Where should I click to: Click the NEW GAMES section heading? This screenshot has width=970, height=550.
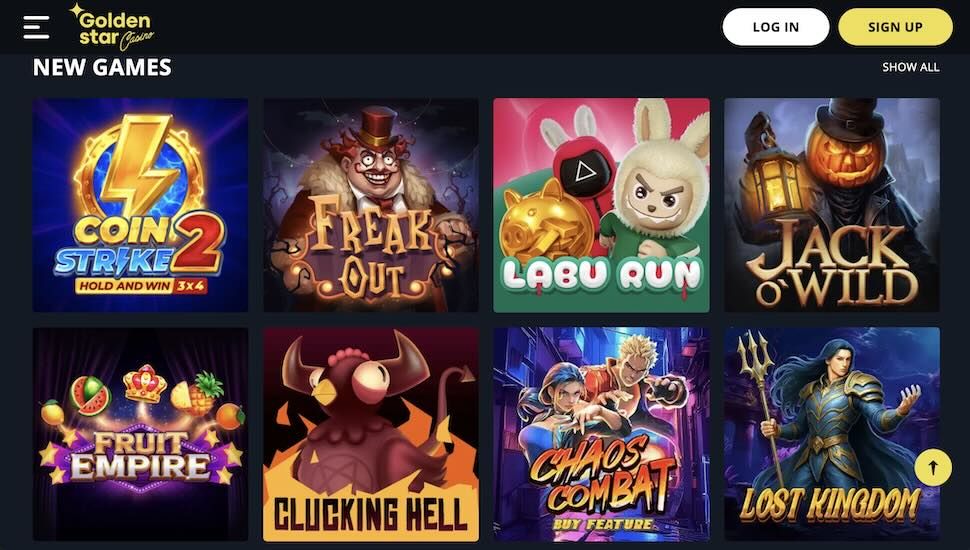coord(102,67)
